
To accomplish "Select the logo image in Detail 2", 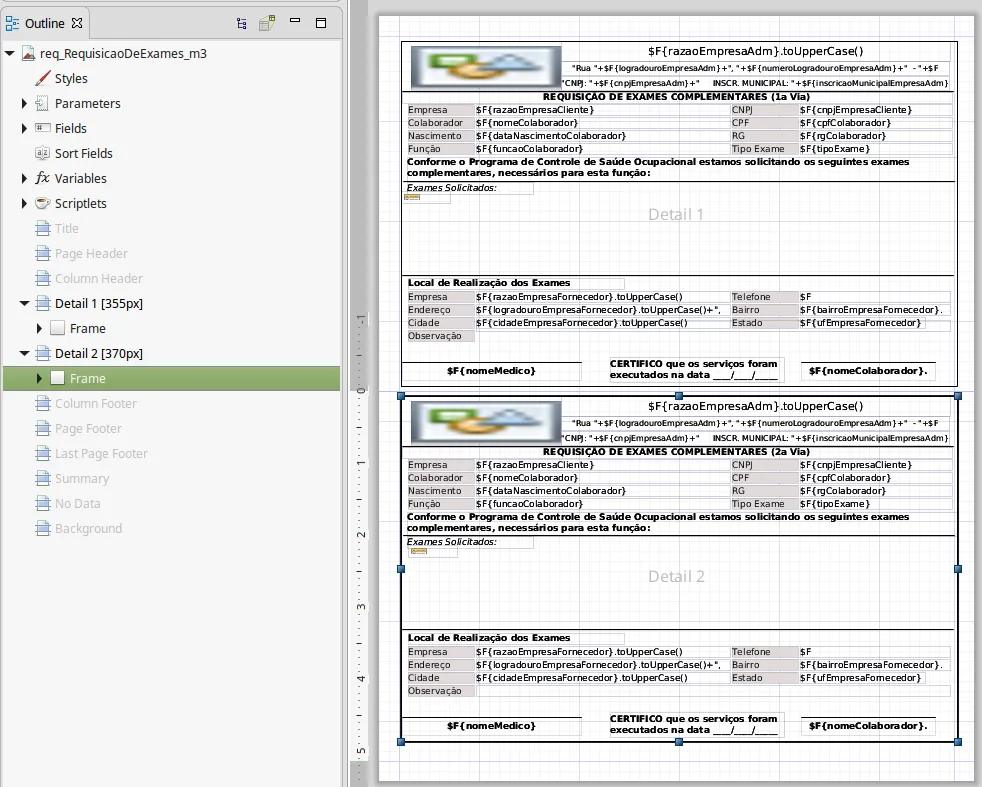I will pos(486,421).
